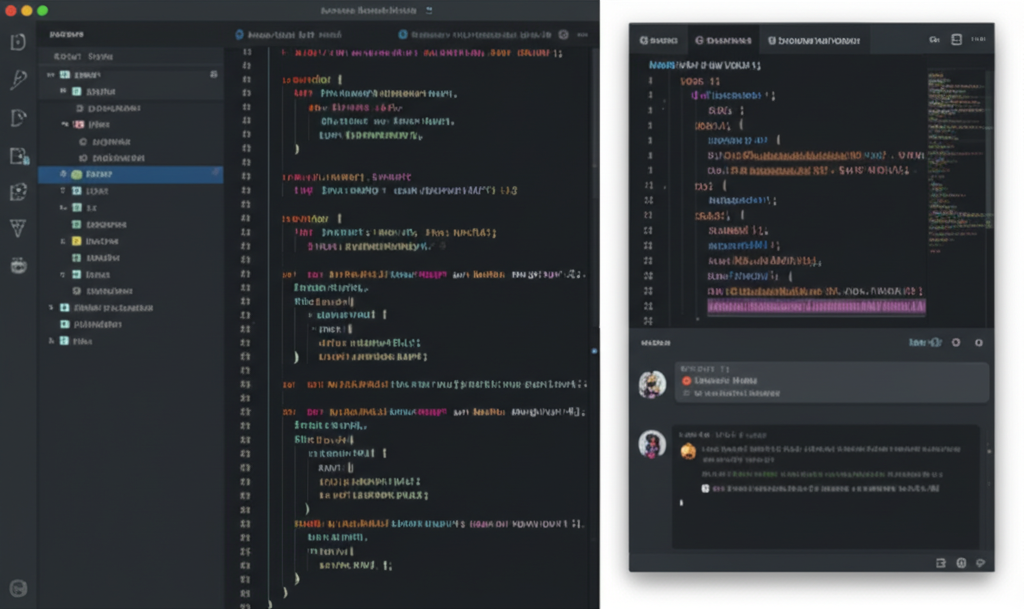1024x609 pixels.
Task: Click the emoji reaction on the second chat message
Action: tap(689, 450)
